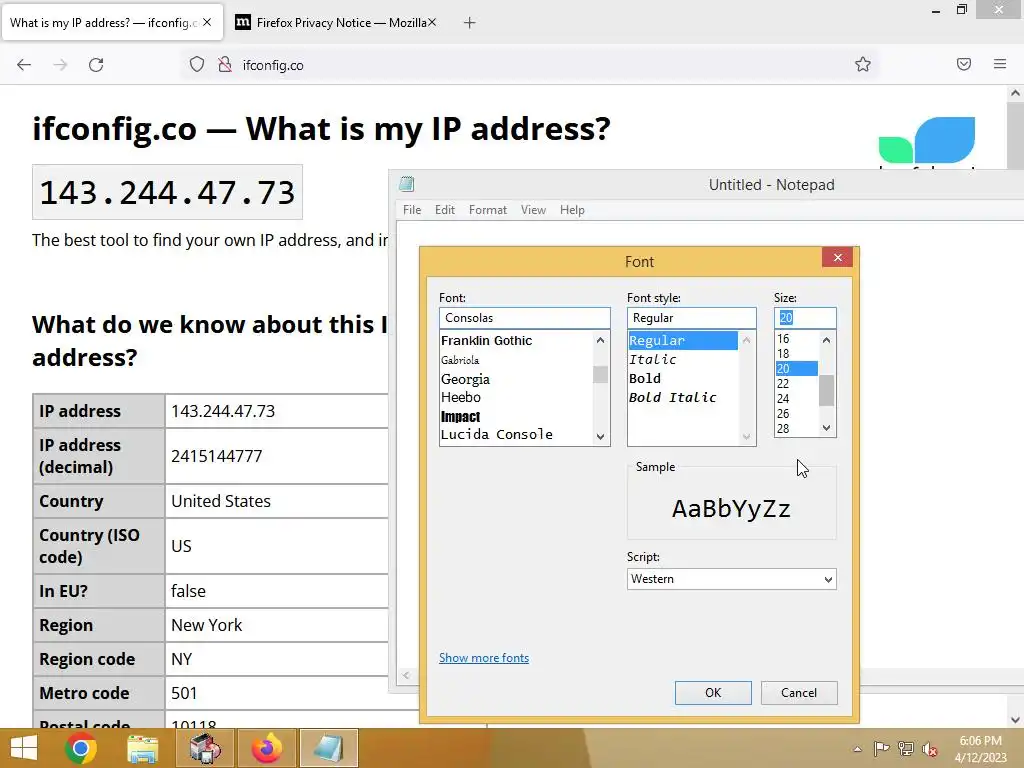Close the Firefox Privacy Notice tab
The image size is (1024, 768).
(432, 22)
